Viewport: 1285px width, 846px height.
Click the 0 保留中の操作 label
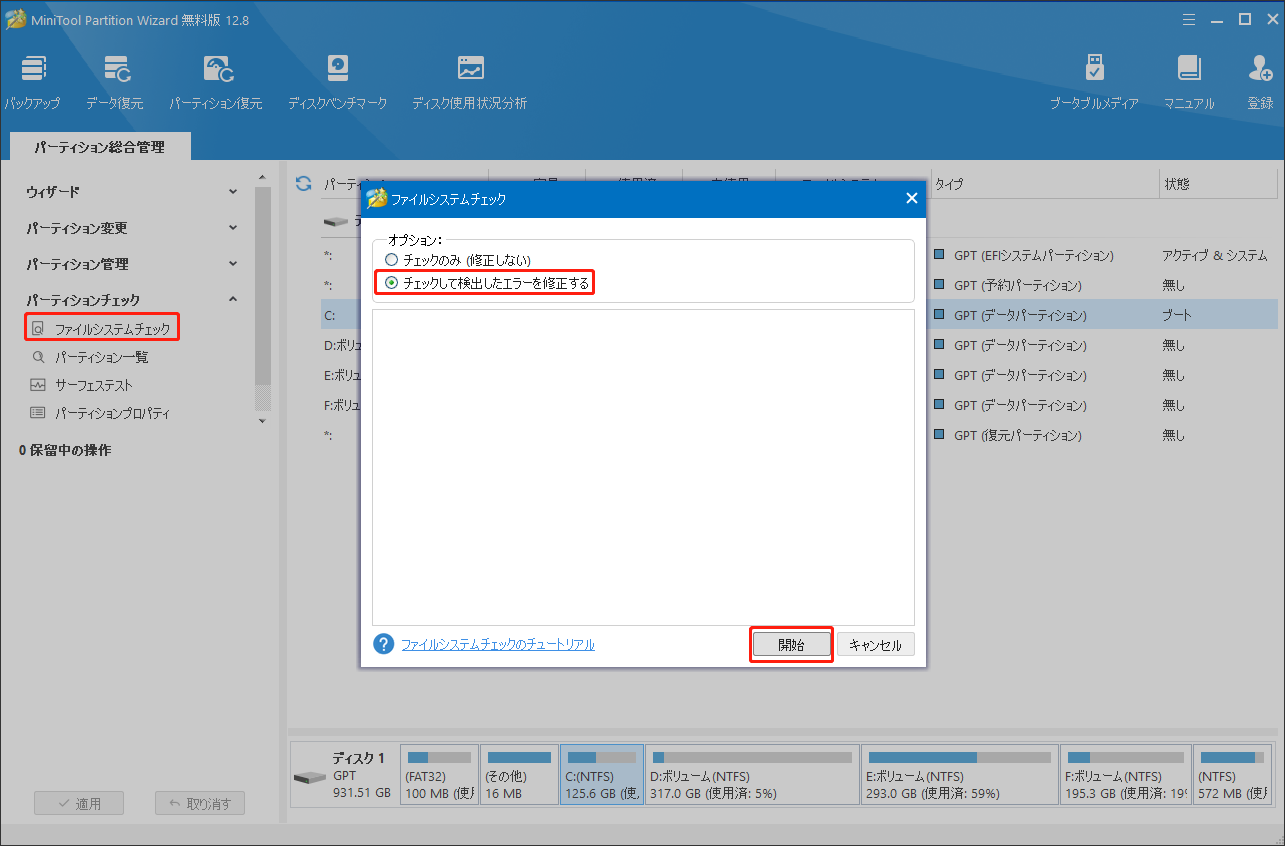[65, 450]
